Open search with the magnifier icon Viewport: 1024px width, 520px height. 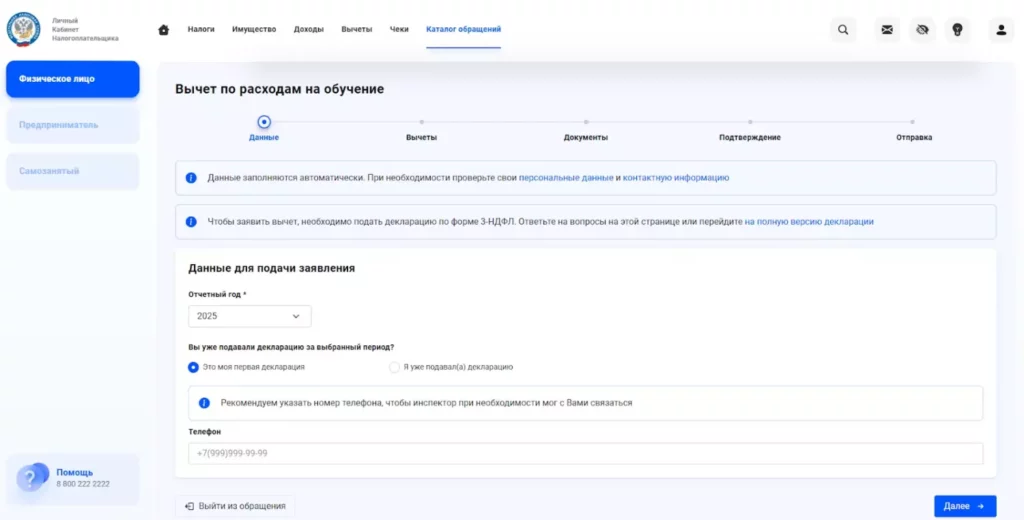point(843,30)
